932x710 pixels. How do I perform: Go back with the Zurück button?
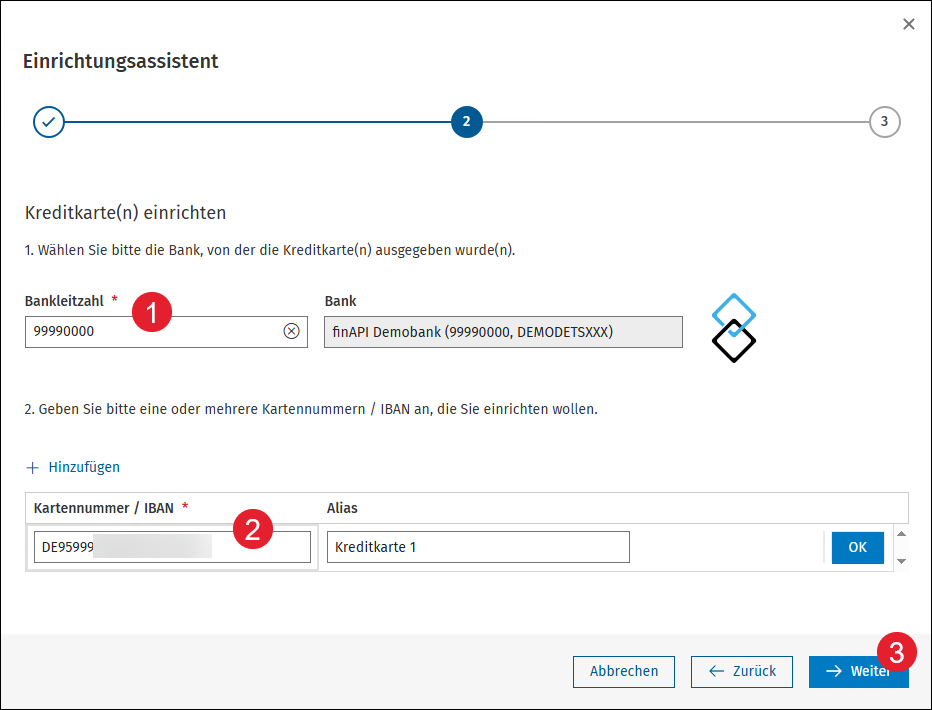point(742,671)
